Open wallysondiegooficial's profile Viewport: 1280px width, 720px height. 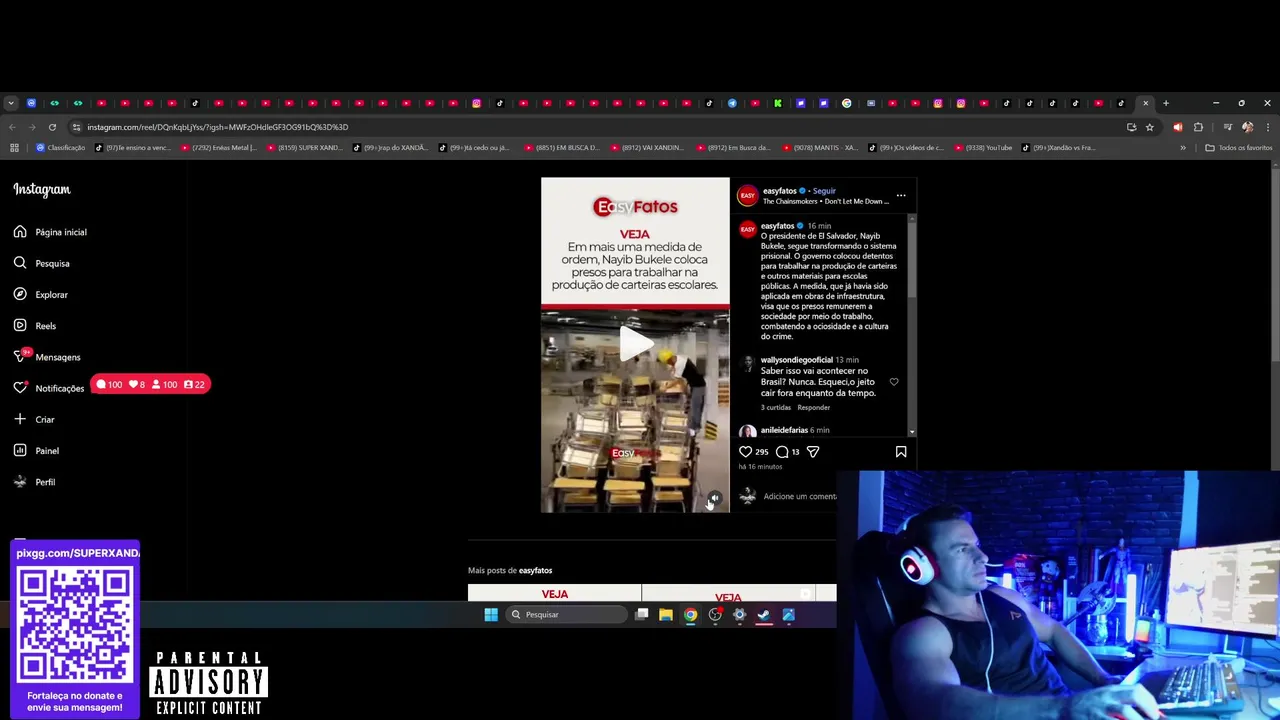point(796,360)
